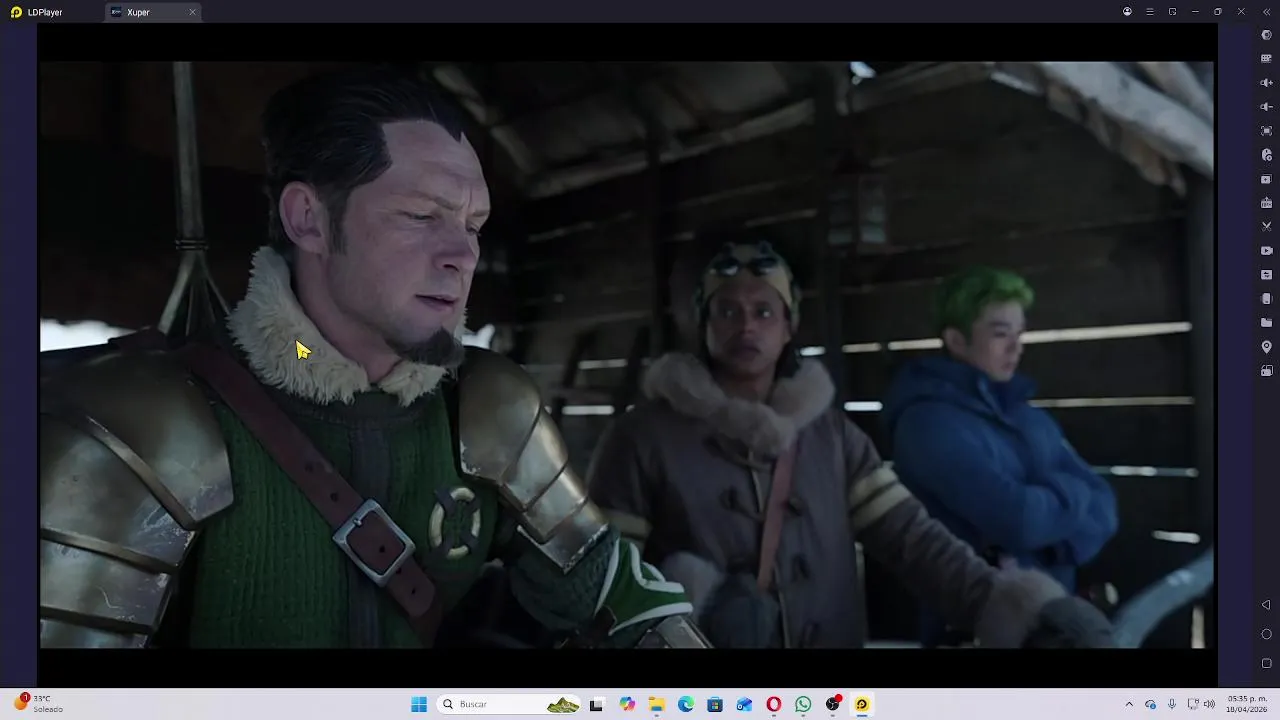This screenshot has width=1280, height=720.
Task: Click the last sidebar multi-window icon
Action: tap(1266, 371)
